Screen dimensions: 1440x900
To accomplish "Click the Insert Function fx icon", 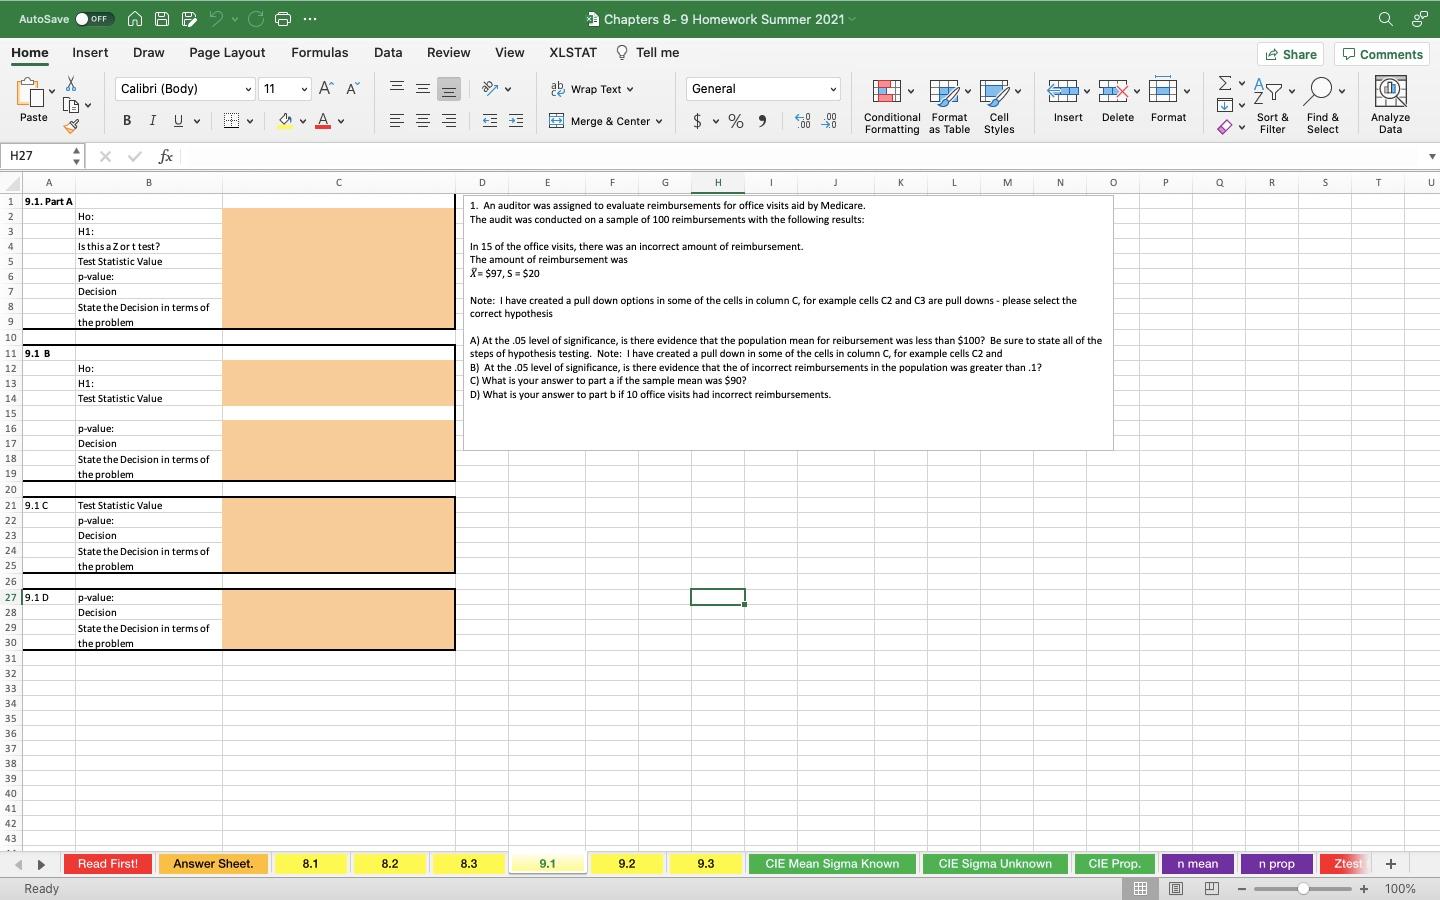I will (x=166, y=156).
